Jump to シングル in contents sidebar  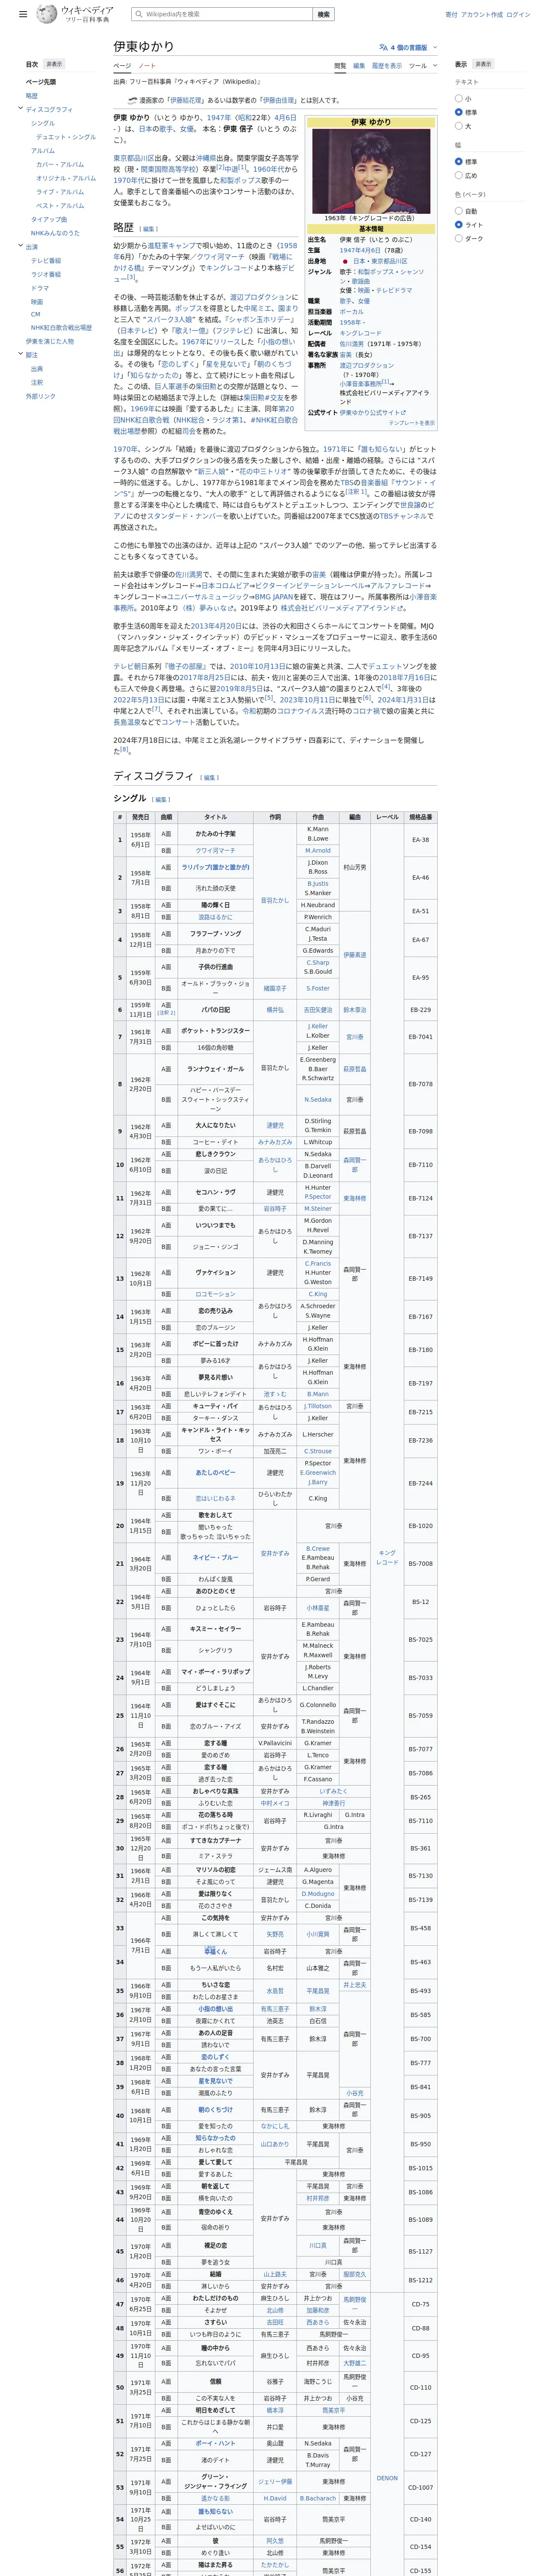[43, 123]
